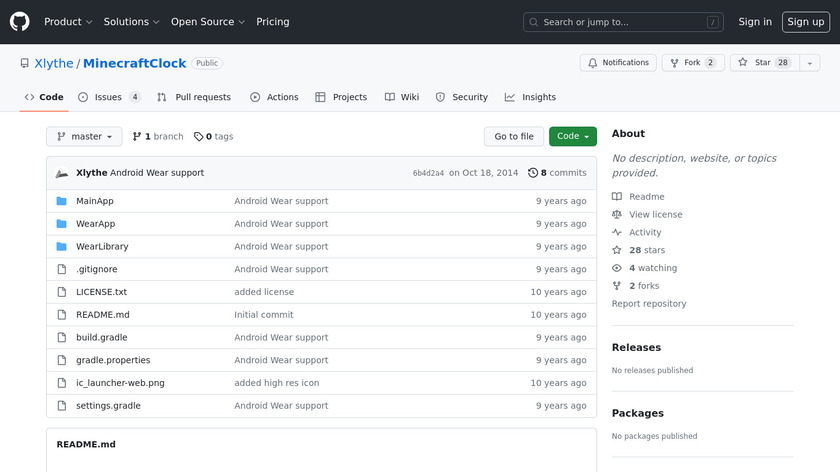Toggle Notifications for this repository

(x=618, y=63)
